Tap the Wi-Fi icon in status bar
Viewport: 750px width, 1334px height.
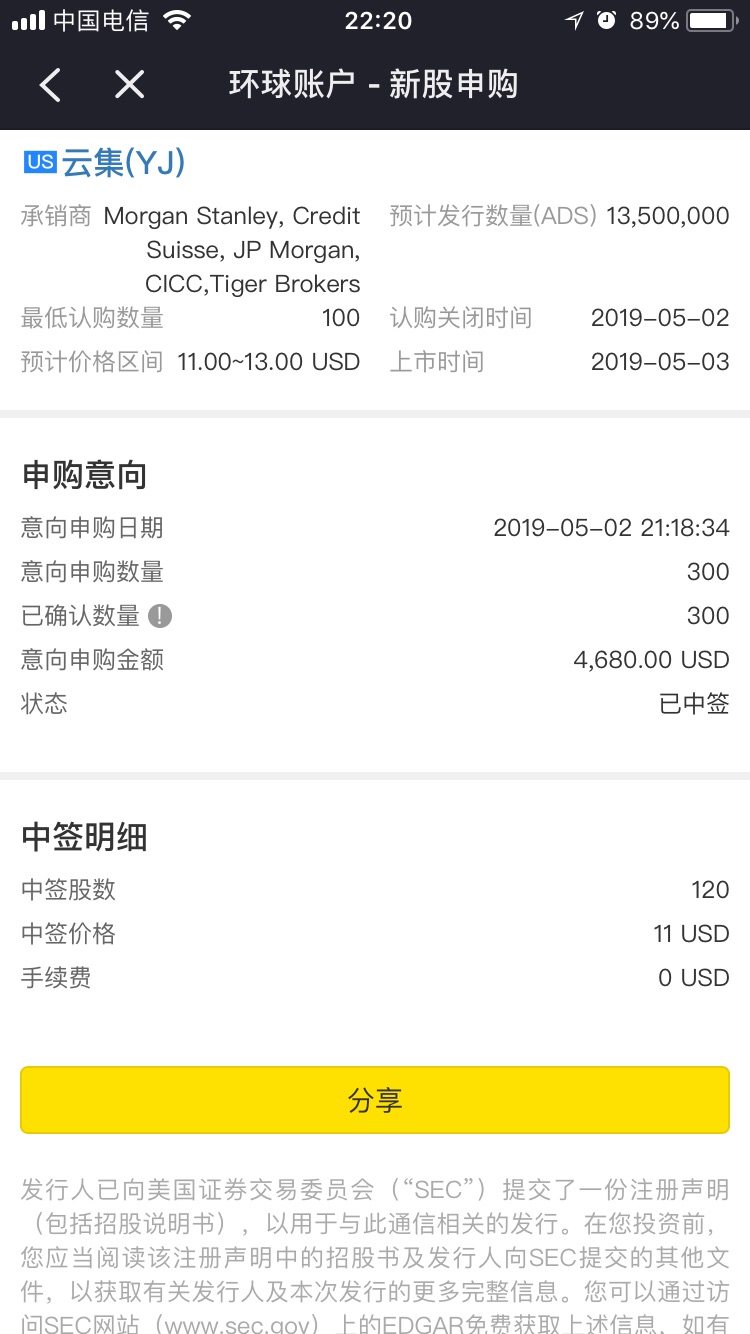(x=177, y=20)
